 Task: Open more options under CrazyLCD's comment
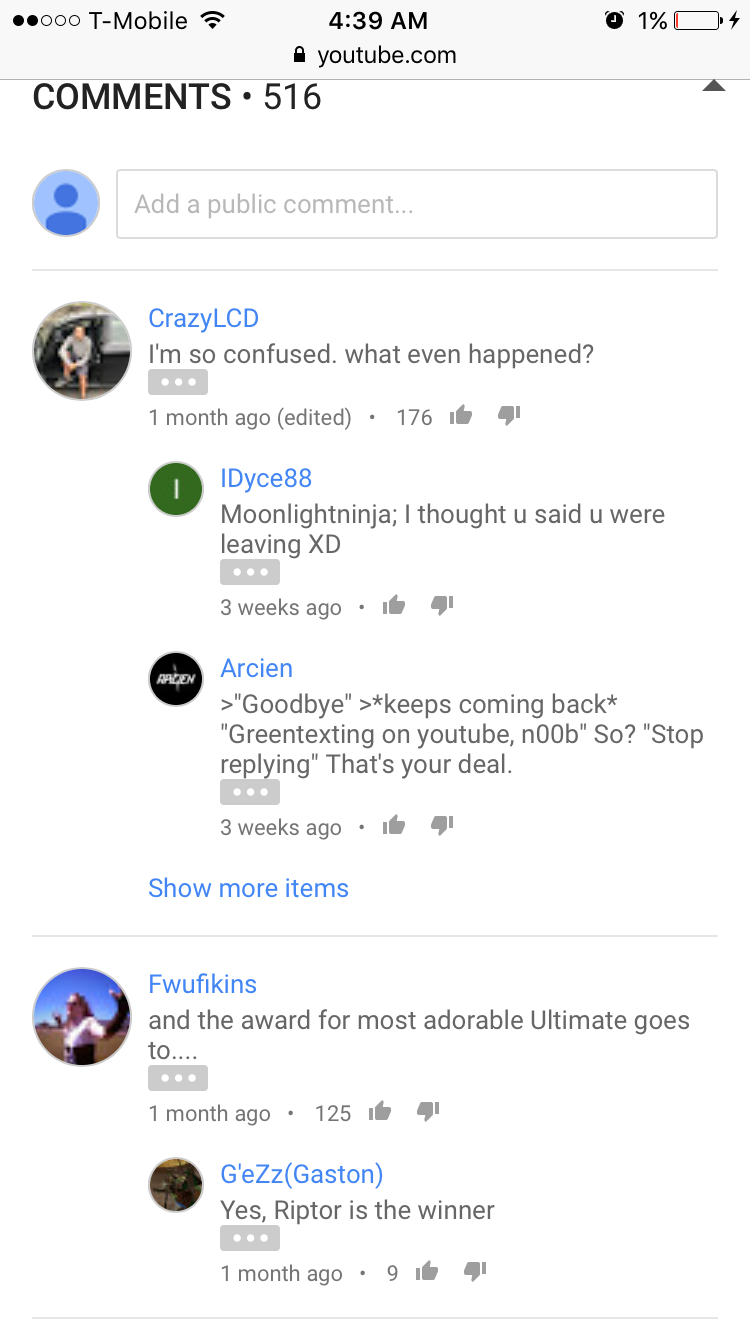pos(178,382)
